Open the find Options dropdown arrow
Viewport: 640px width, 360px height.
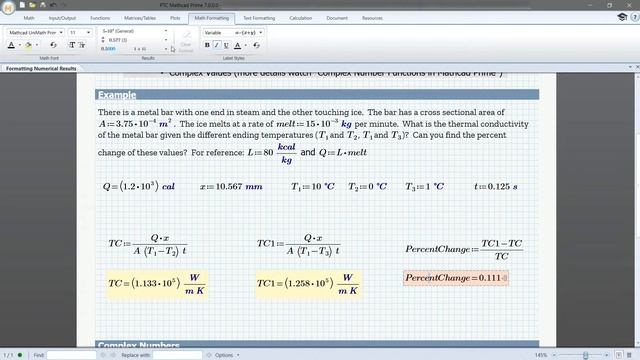tap(238, 355)
